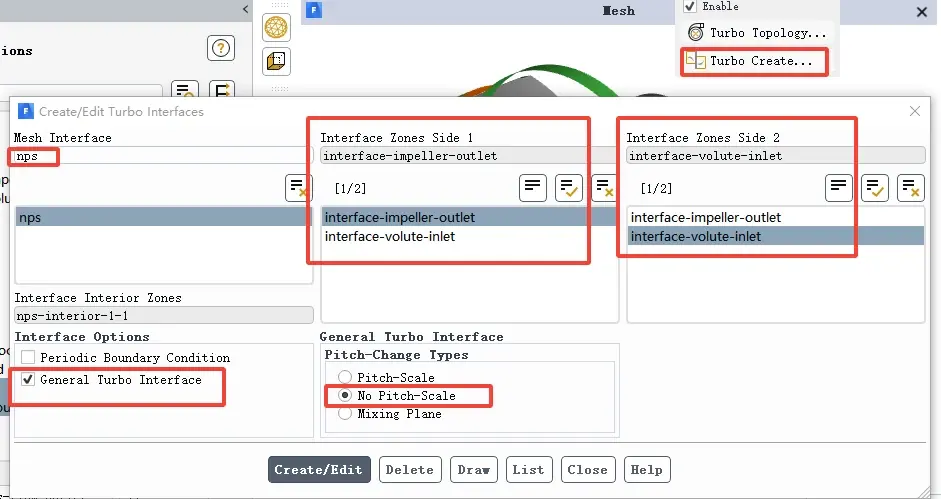Click the Create/Edit button
941x499 pixels.
(319, 470)
